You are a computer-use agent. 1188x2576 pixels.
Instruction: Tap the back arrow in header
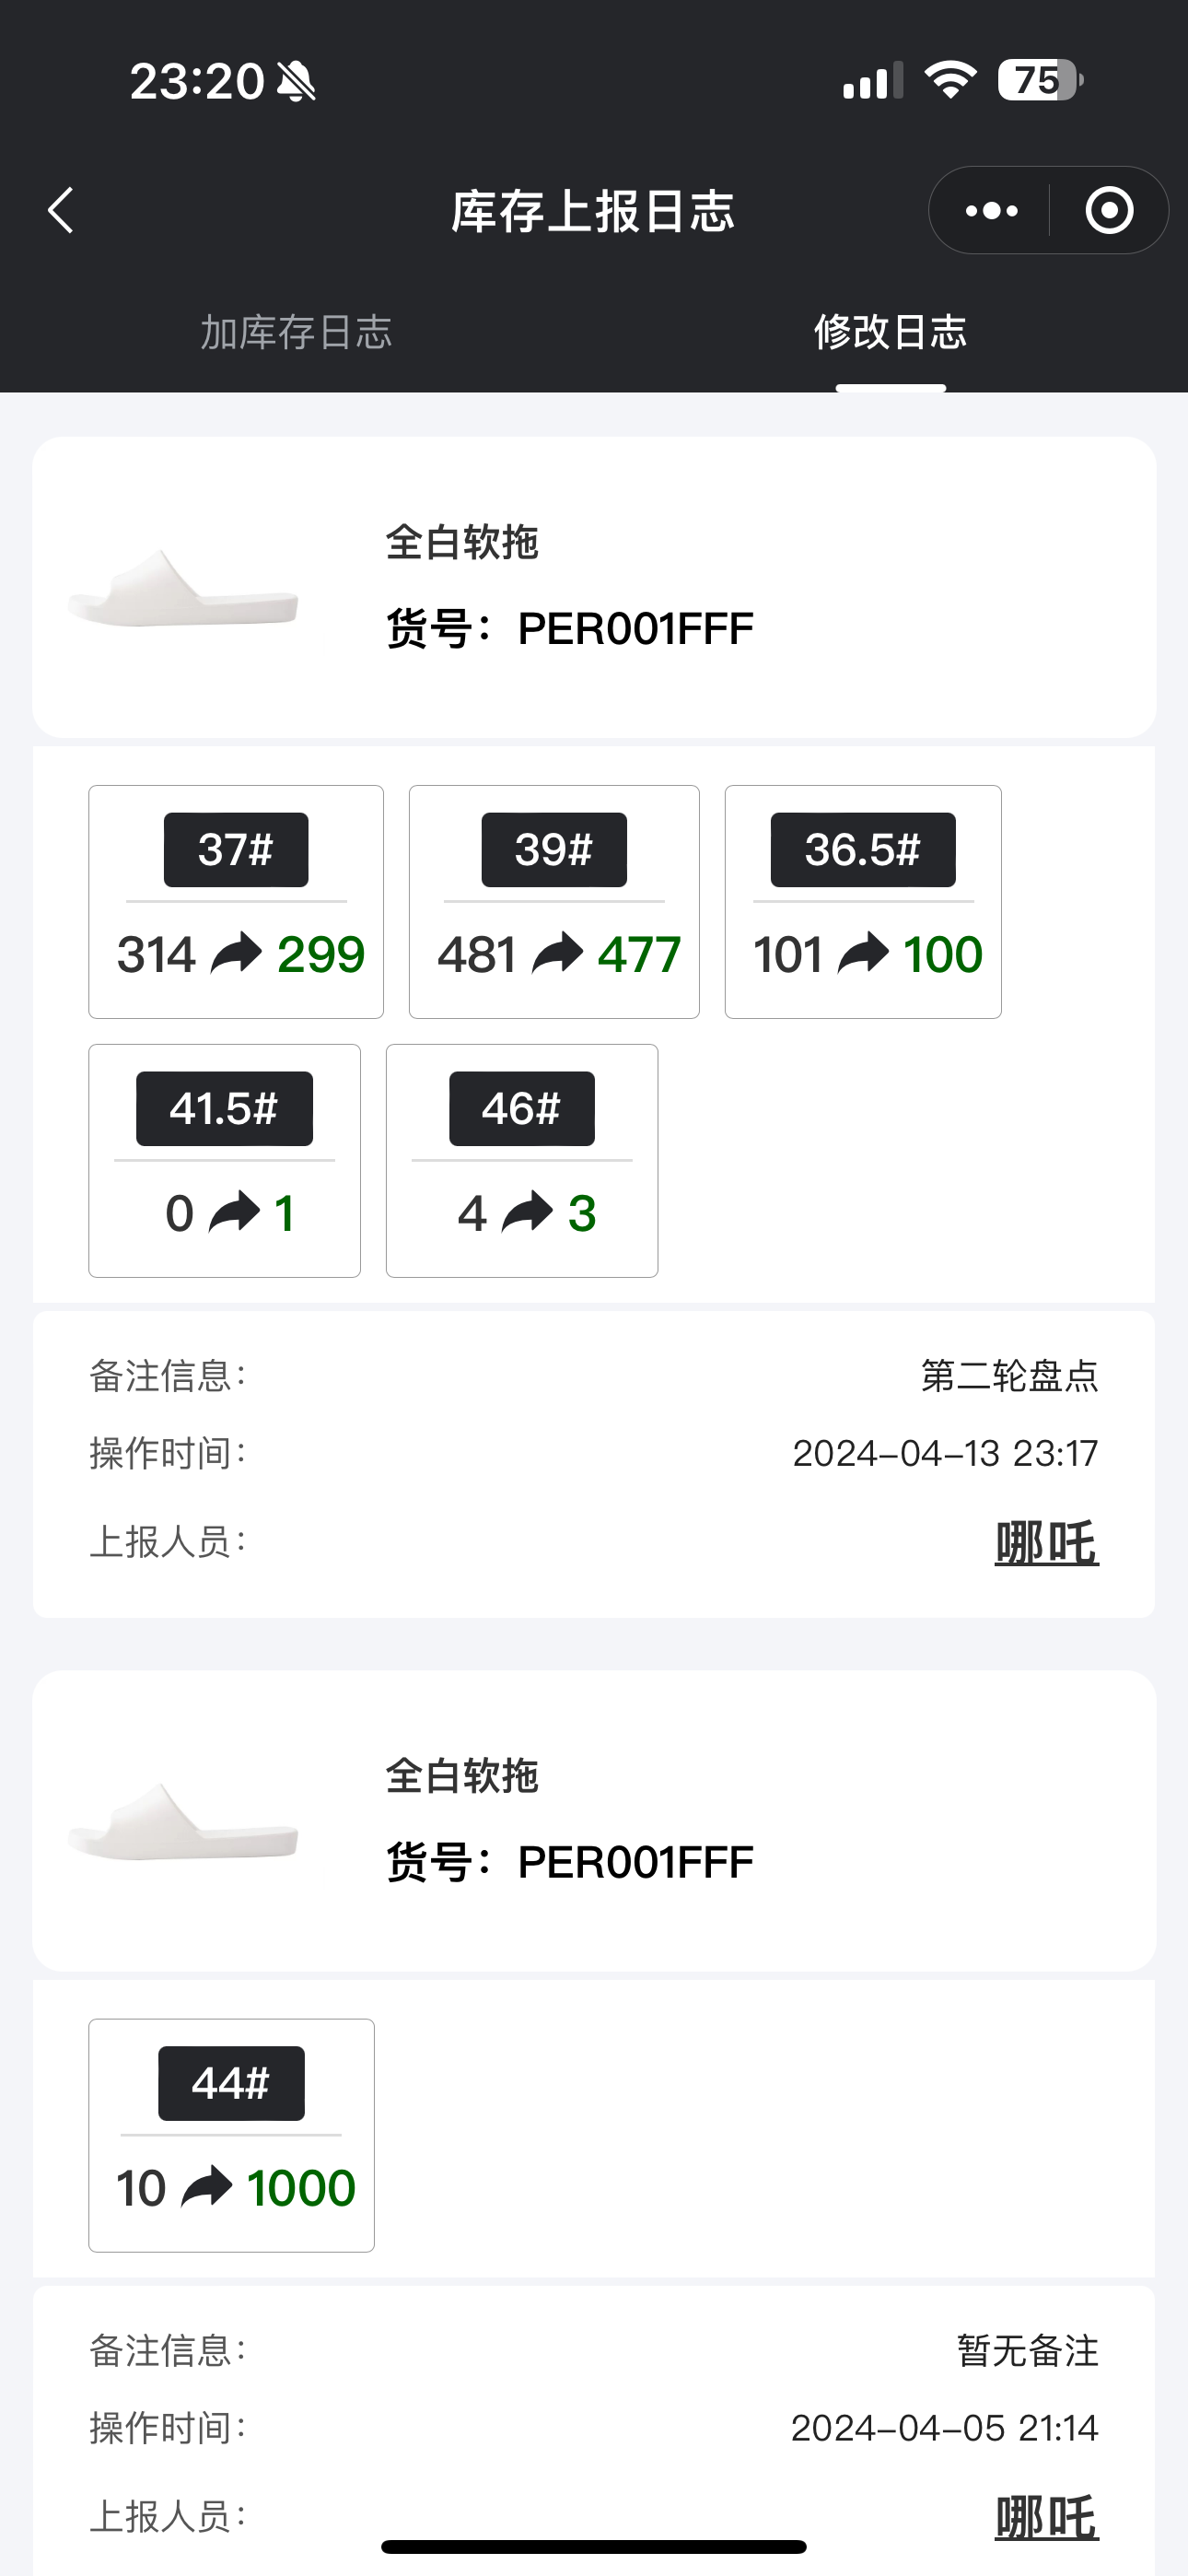pyautogui.click(x=61, y=210)
